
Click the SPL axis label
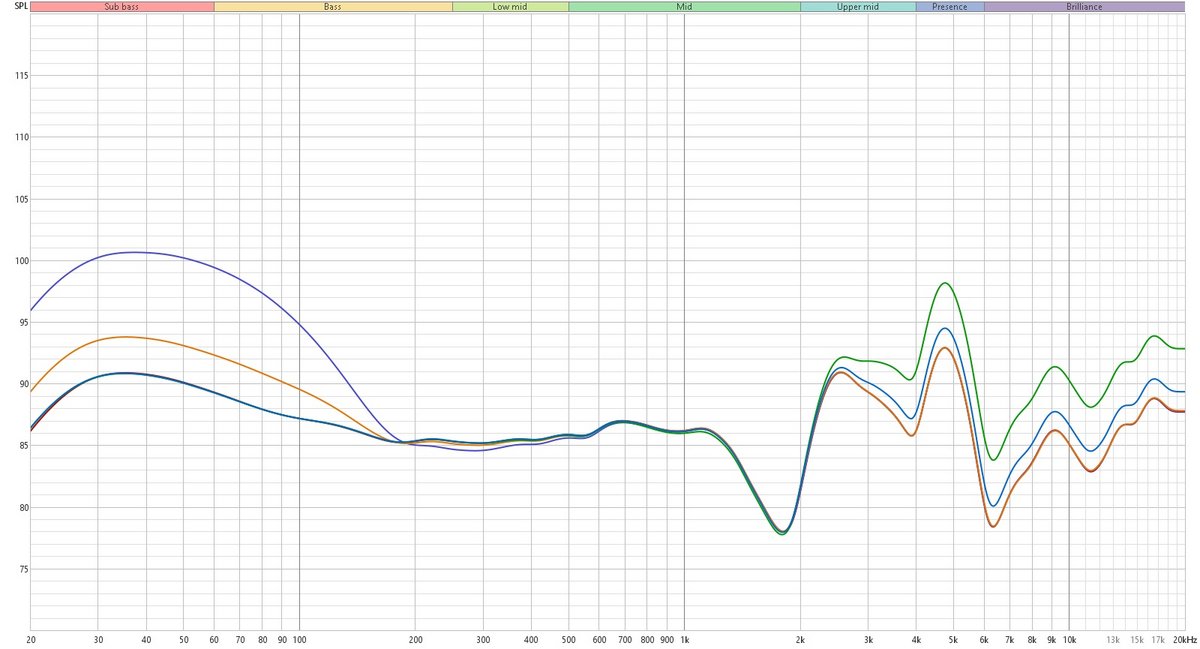13,6
